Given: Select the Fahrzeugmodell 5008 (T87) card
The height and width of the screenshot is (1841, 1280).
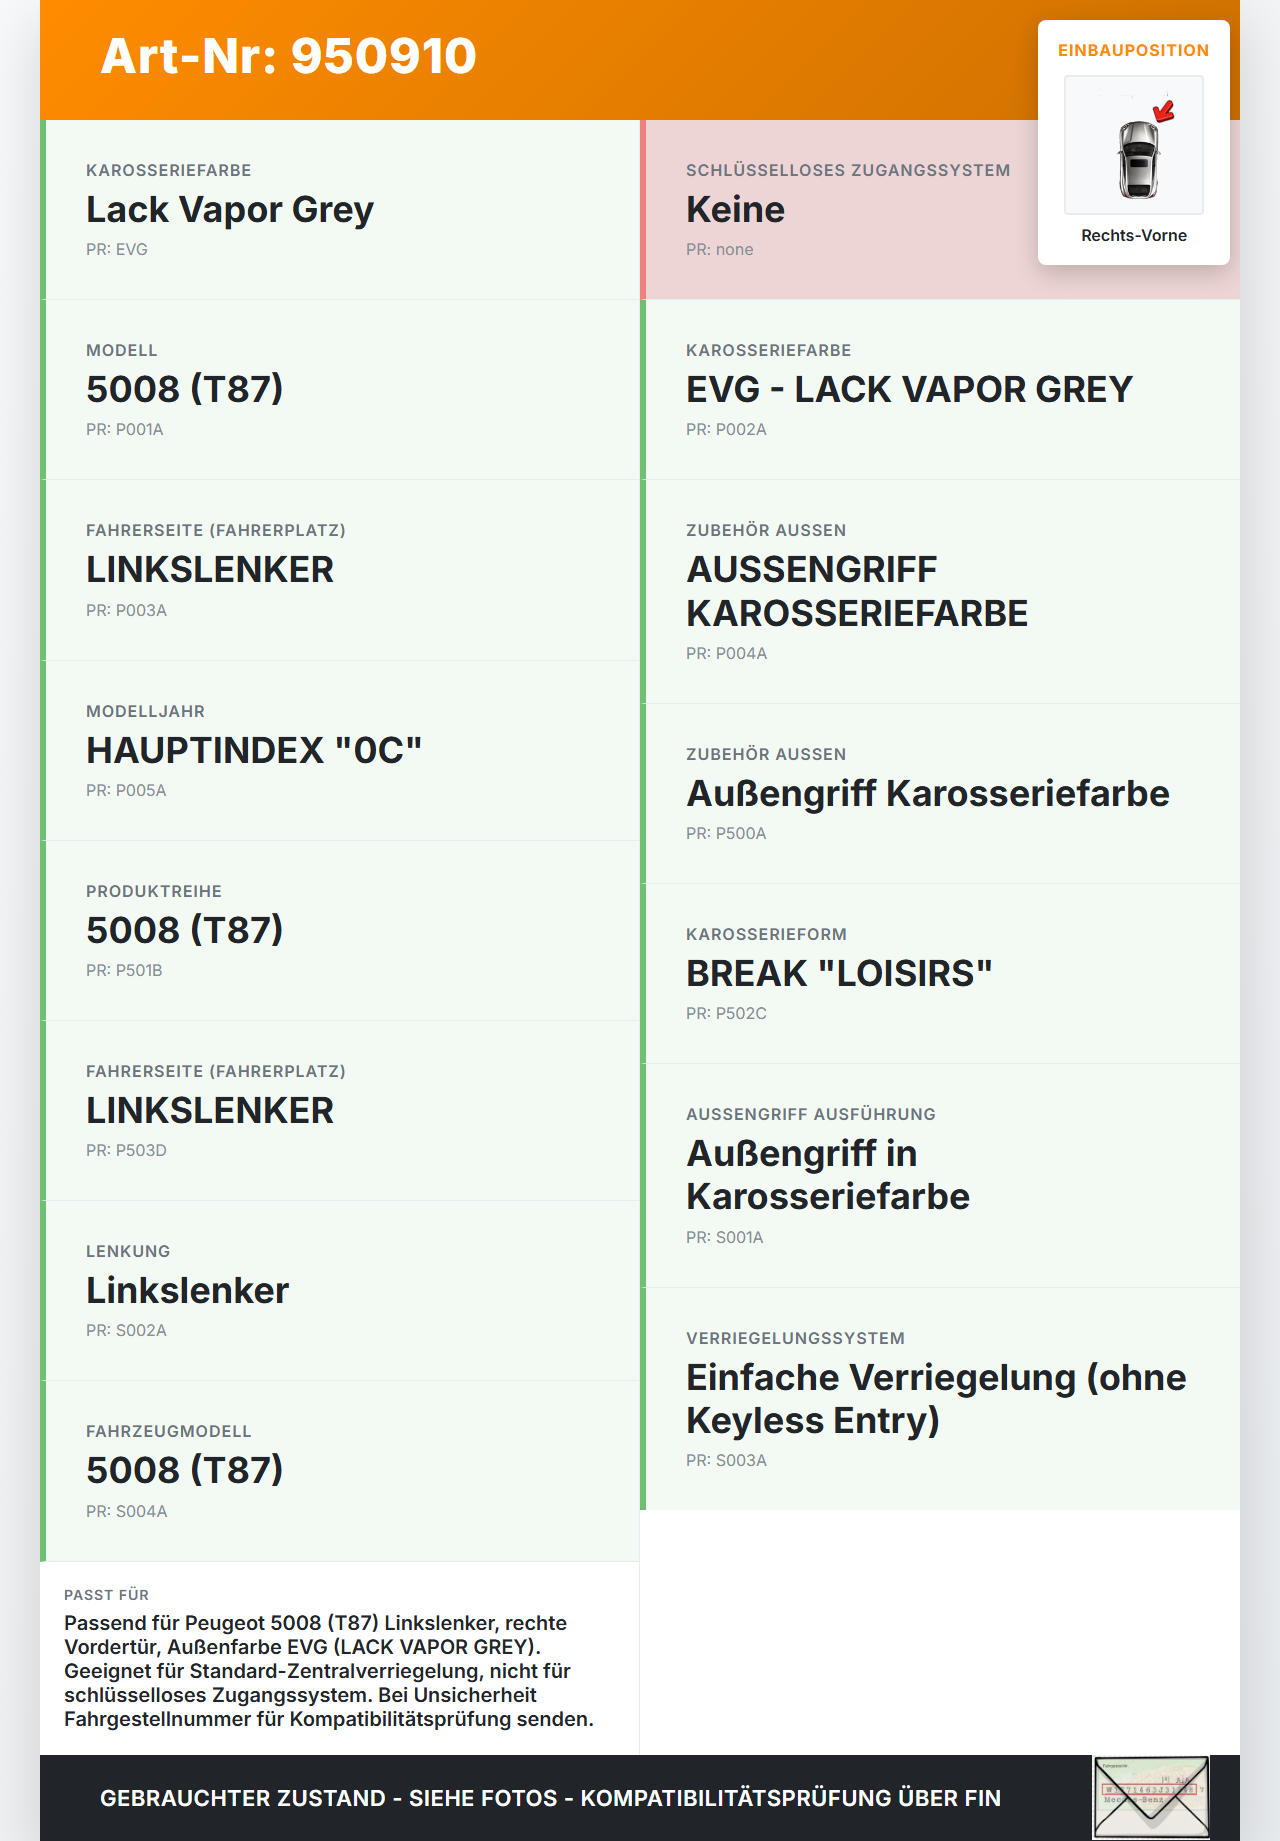Looking at the screenshot, I should tap(340, 1470).
